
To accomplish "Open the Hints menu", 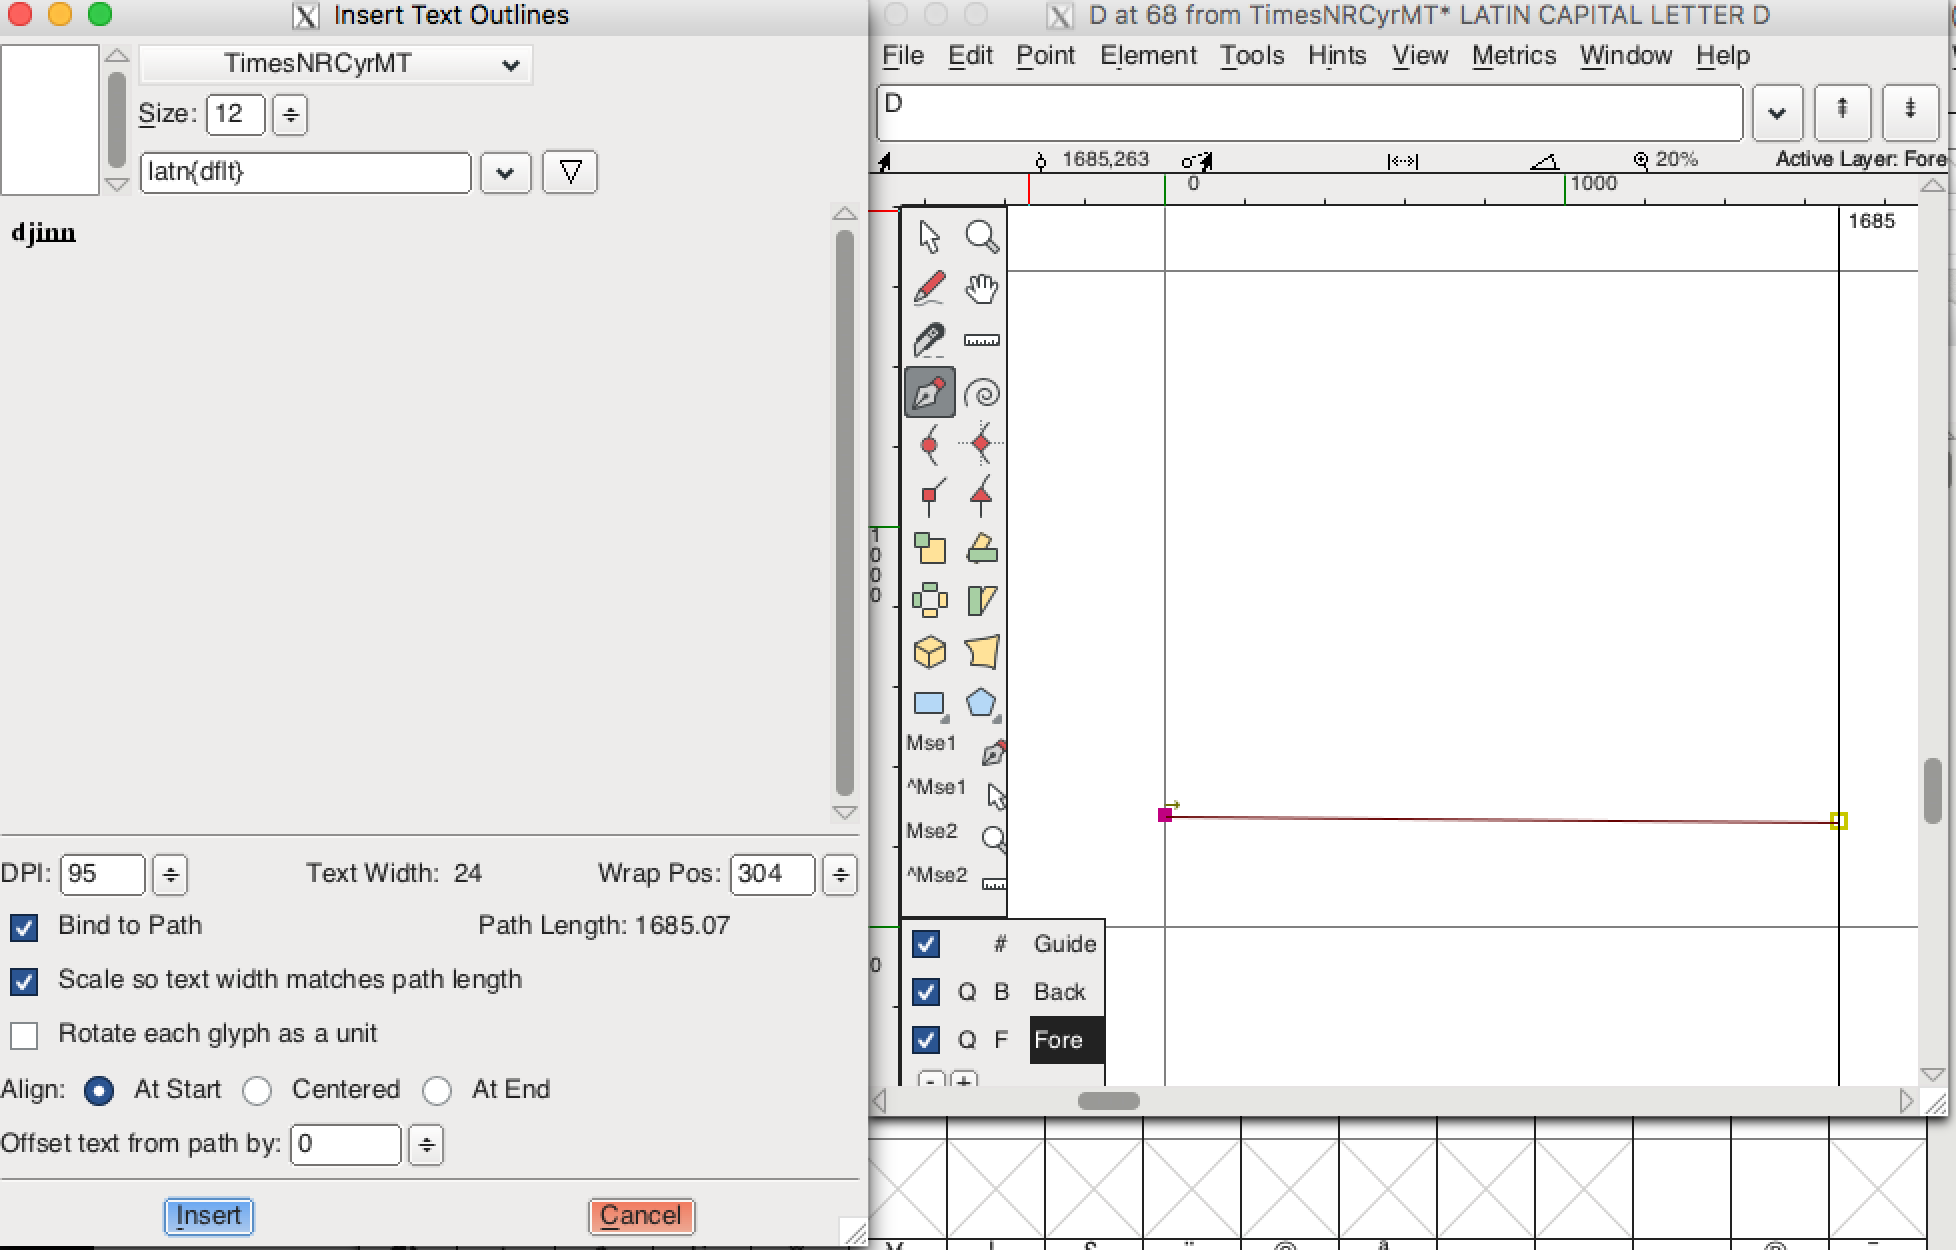I will (x=1337, y=56).
